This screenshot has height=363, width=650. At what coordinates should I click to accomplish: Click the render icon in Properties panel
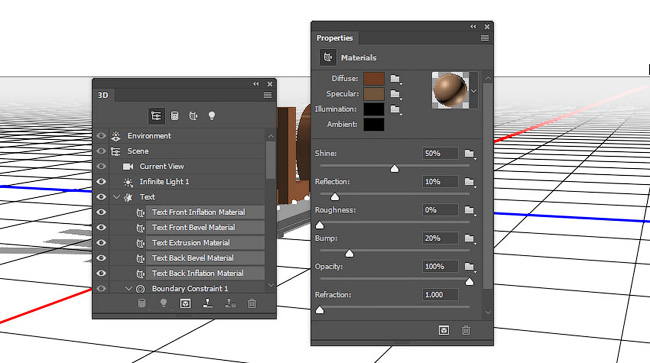[x=444, y=330]
